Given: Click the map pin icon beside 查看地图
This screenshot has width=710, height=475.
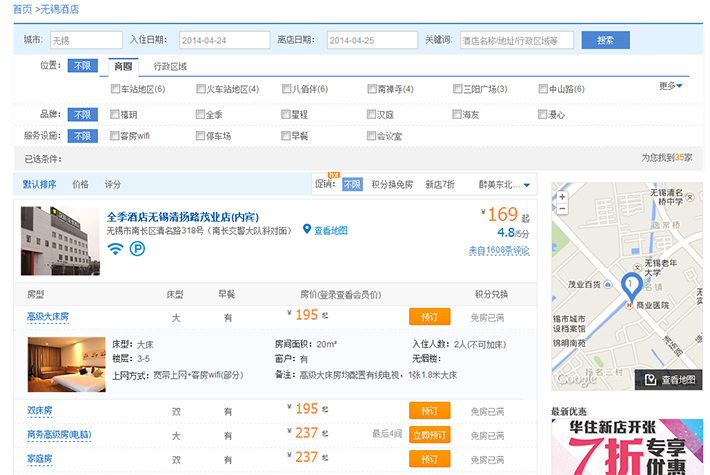Looking at the screenshot, I should click(x=307, y=229).
